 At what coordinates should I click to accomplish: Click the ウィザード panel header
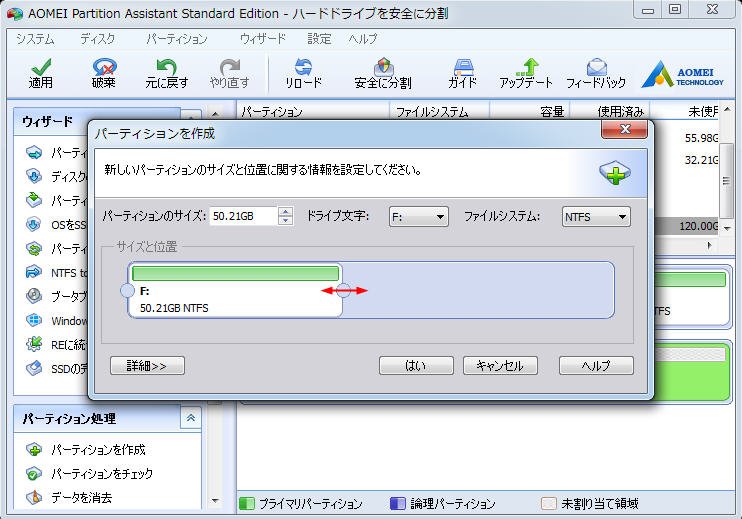(x=97, y=122)
